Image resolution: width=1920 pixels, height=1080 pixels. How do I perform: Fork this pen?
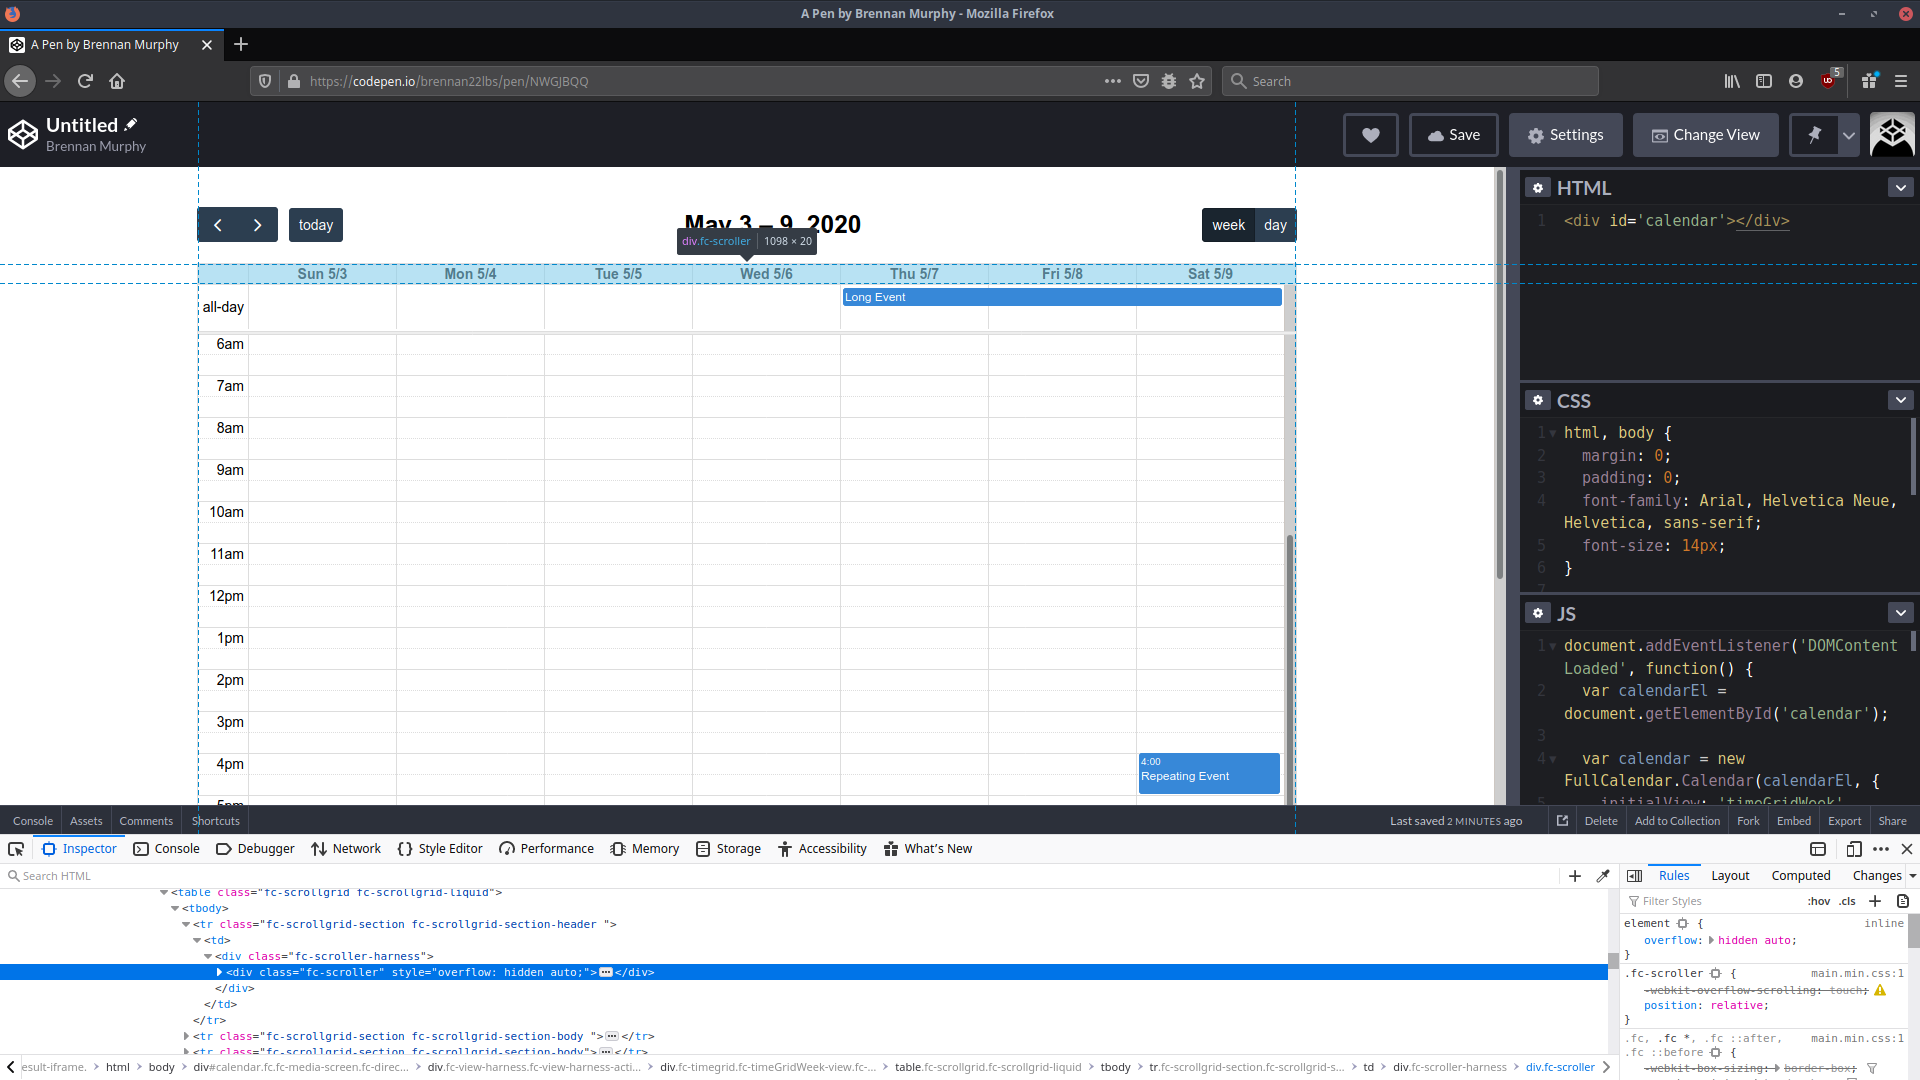(1747, 821)
